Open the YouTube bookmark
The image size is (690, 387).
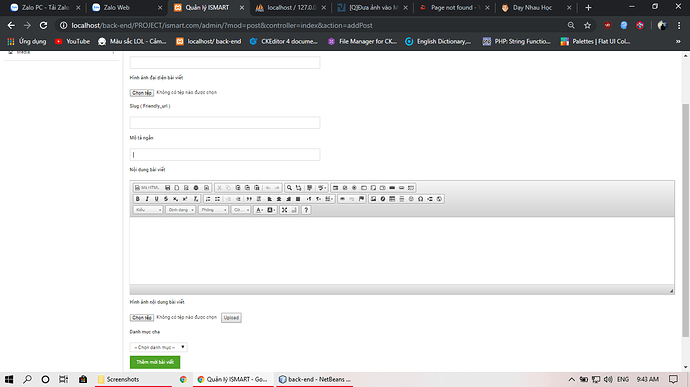tap(73, 41)
